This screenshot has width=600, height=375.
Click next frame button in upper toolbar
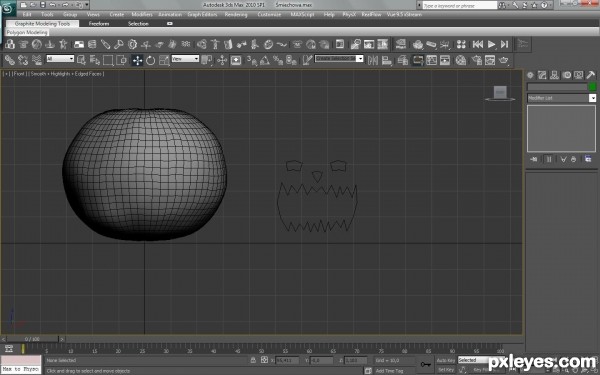tap(505, 44)
